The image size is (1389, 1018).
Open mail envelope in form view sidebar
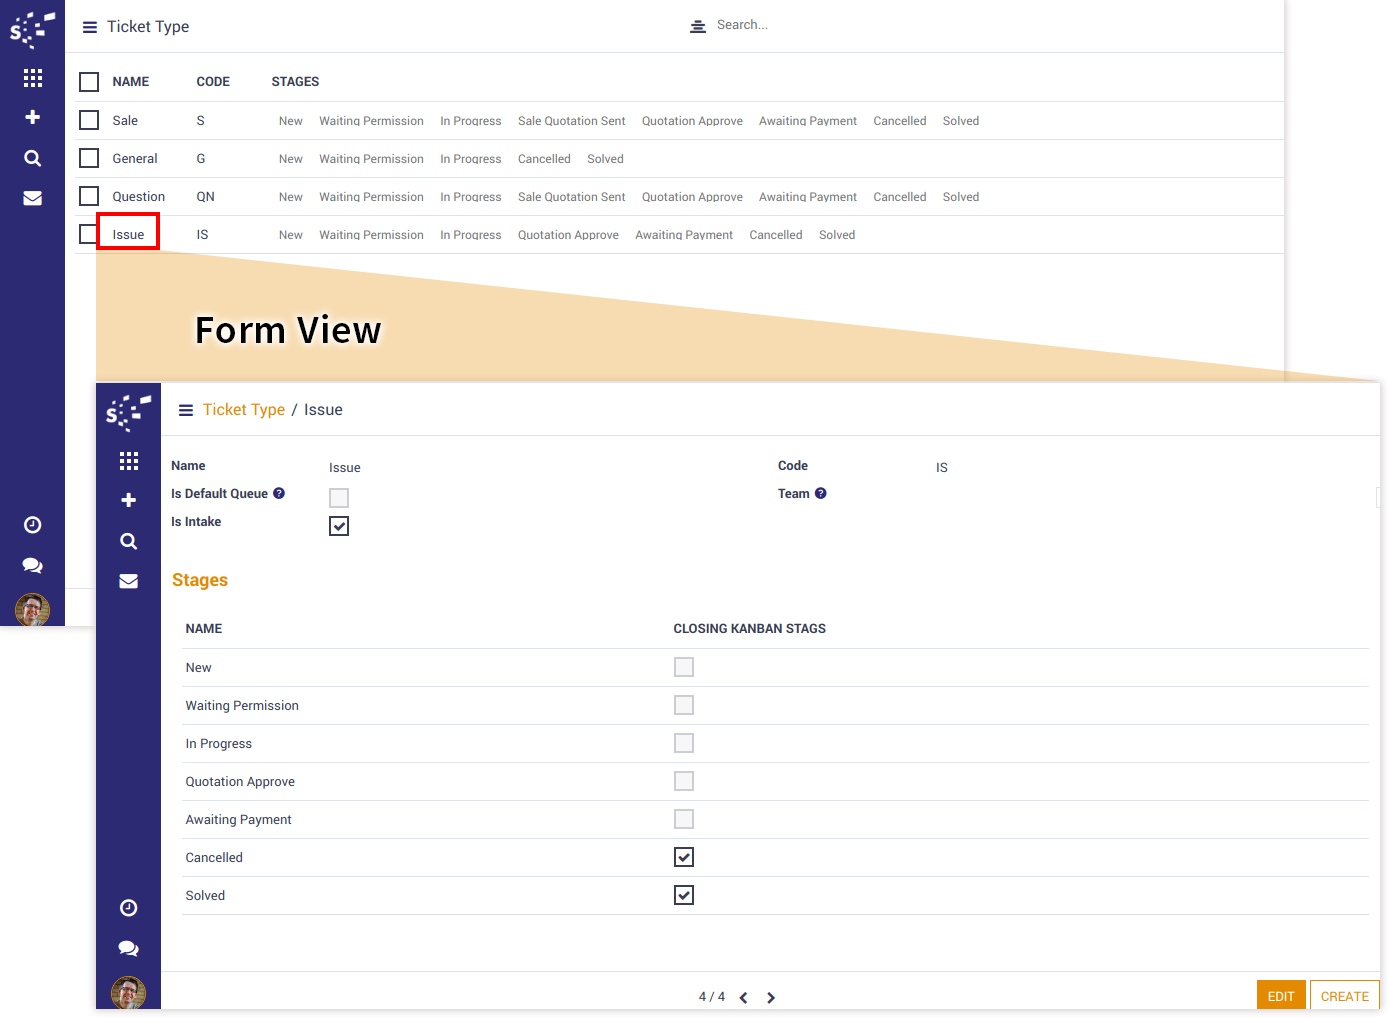(128, 581)
